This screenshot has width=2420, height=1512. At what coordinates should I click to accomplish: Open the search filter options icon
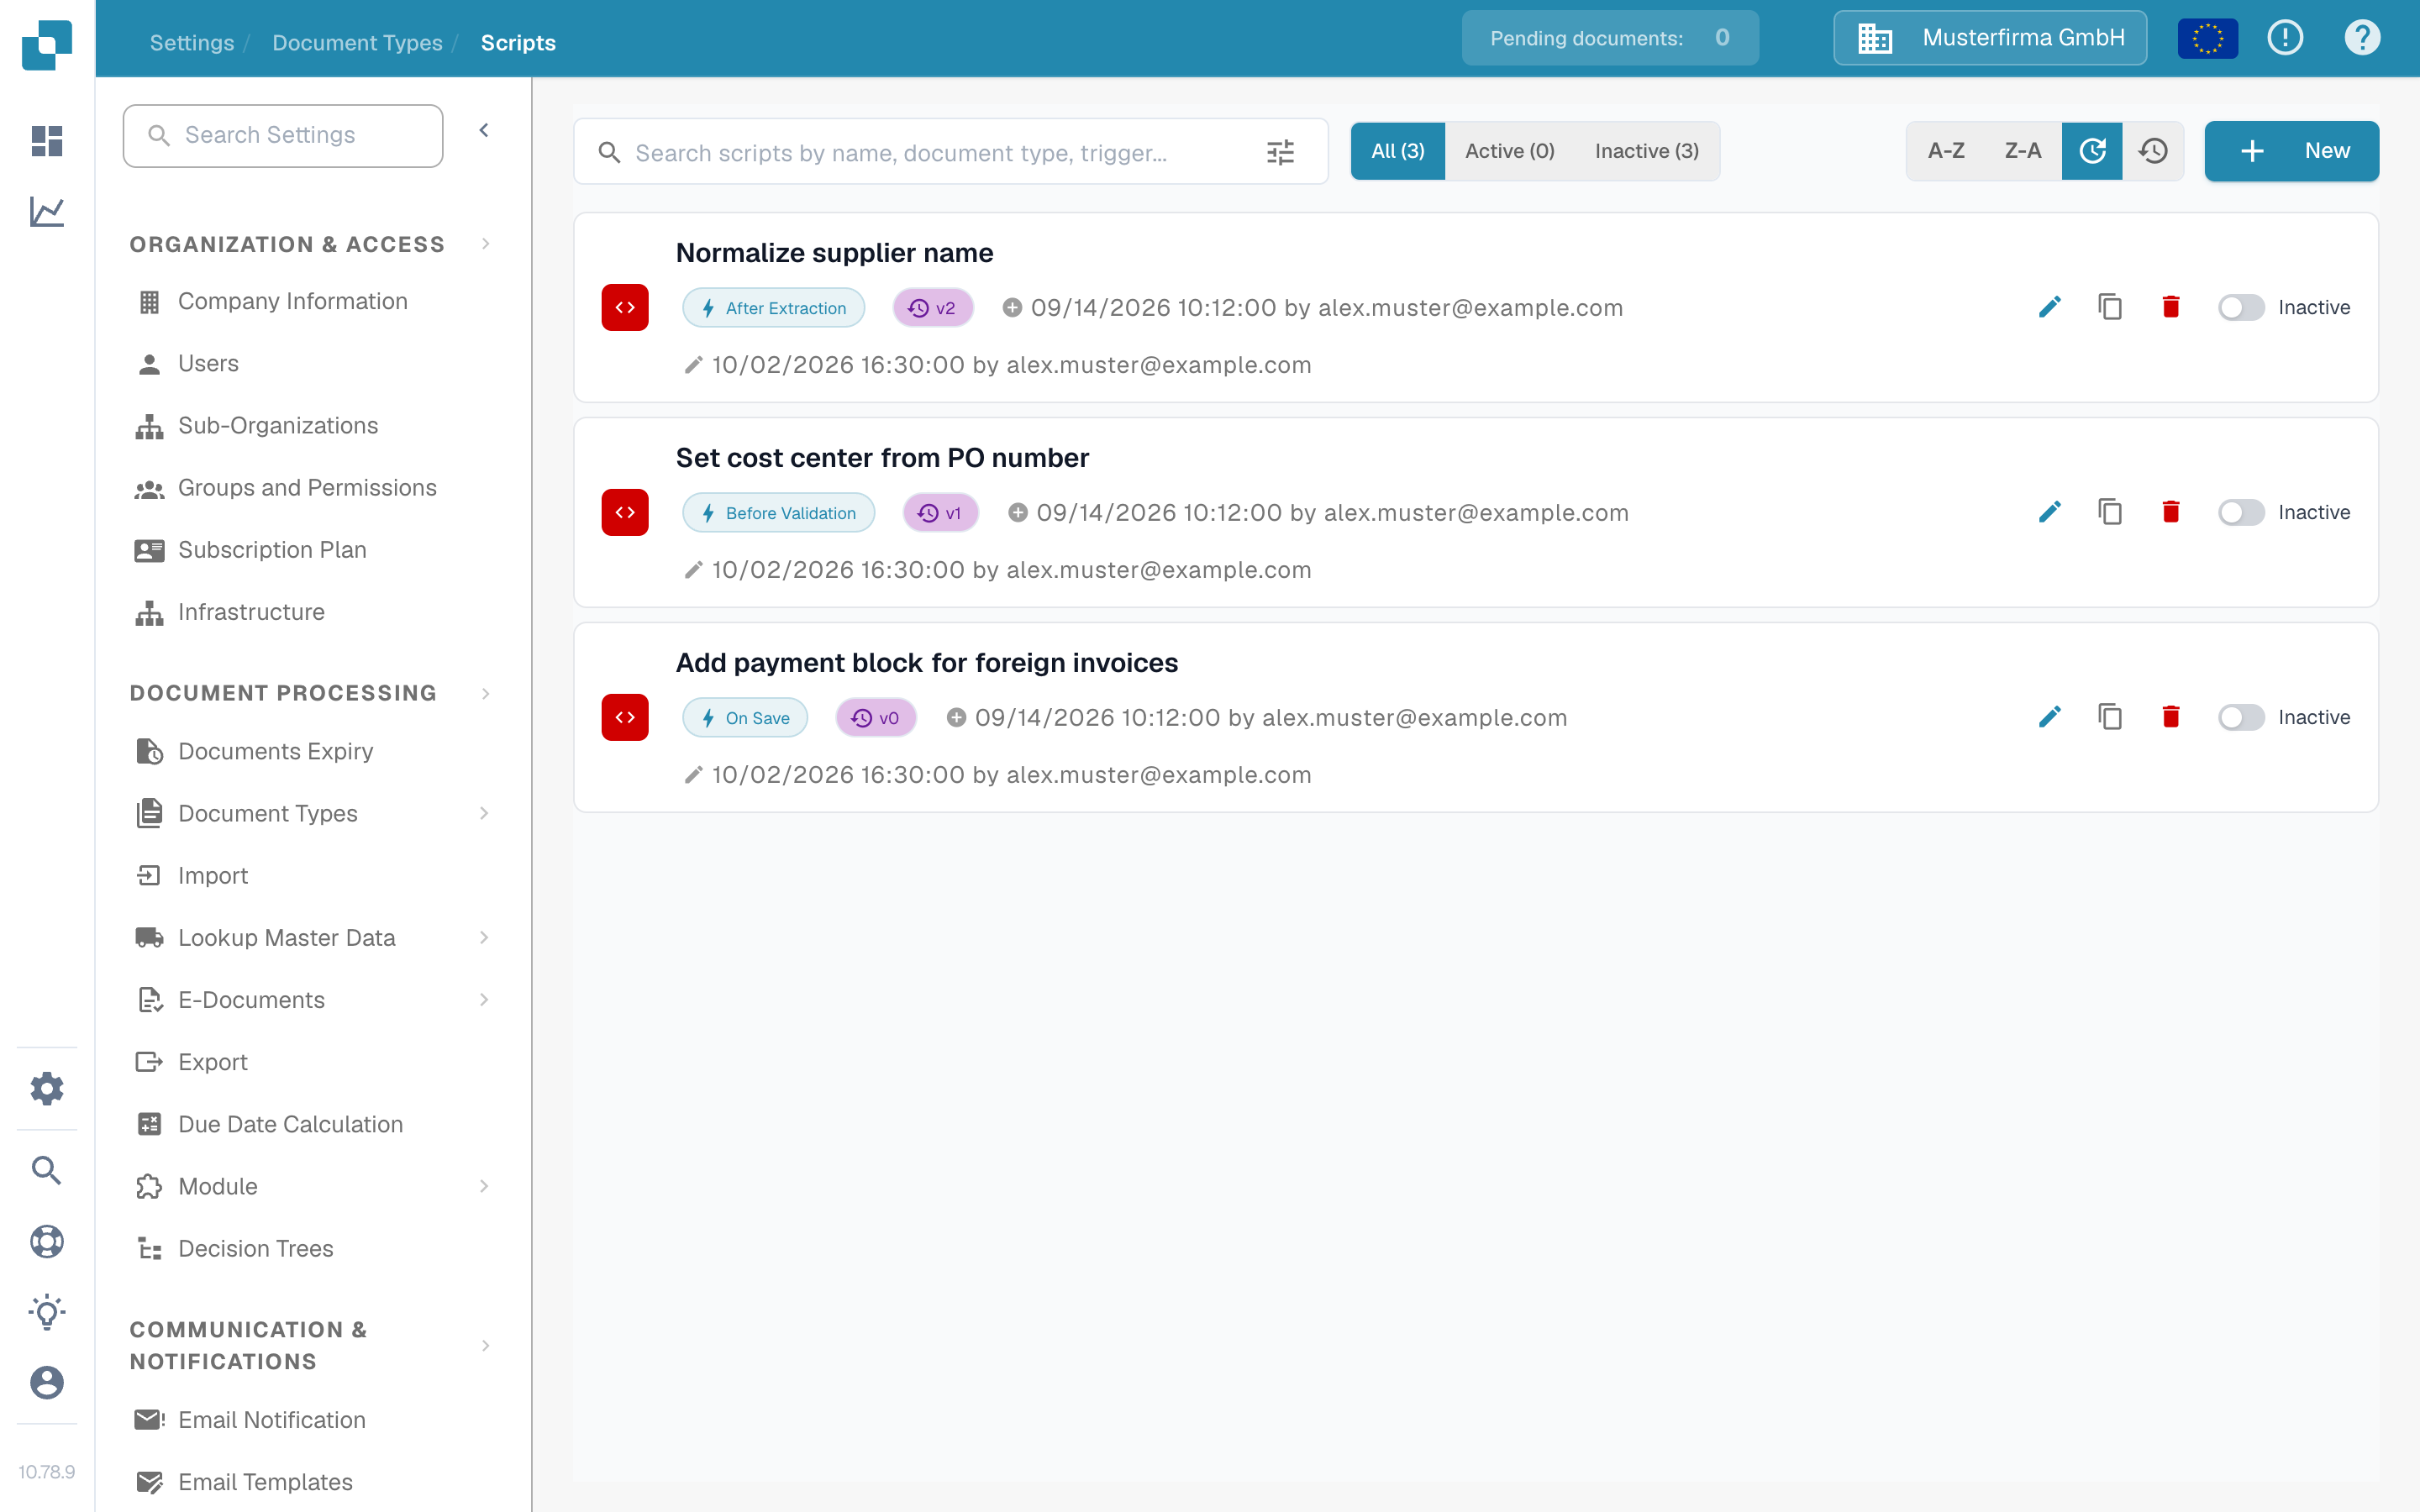(1280, 152)
